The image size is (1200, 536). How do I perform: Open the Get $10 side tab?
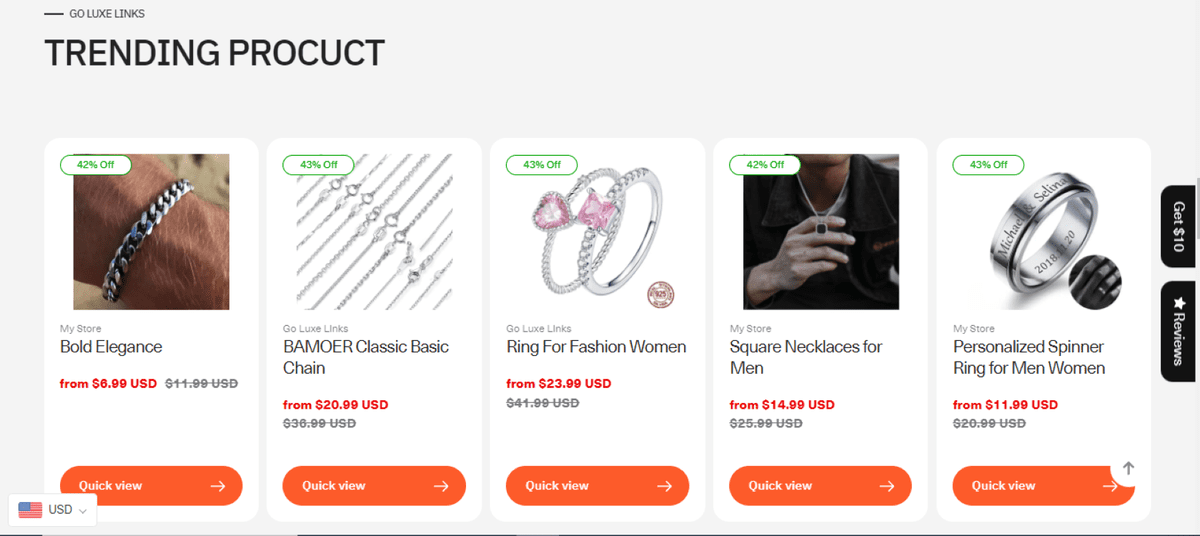(1178, 227)
